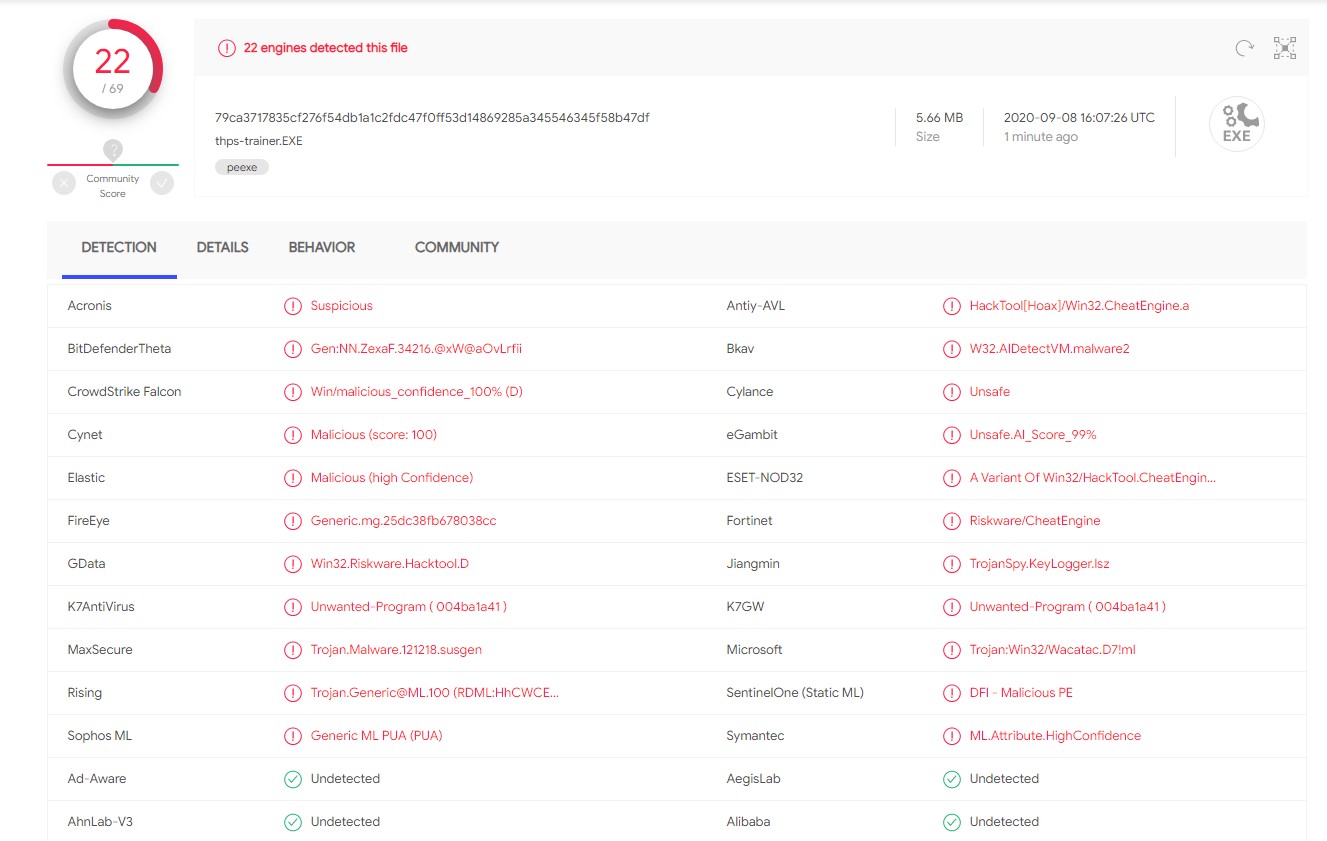Click the community score question marker
This screenshot has height=841, width=1327.
113,150
